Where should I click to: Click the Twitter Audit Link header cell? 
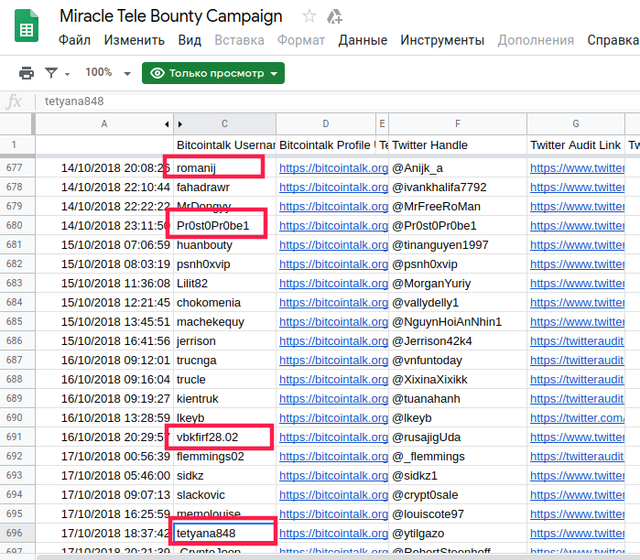(x=576, y=145)
